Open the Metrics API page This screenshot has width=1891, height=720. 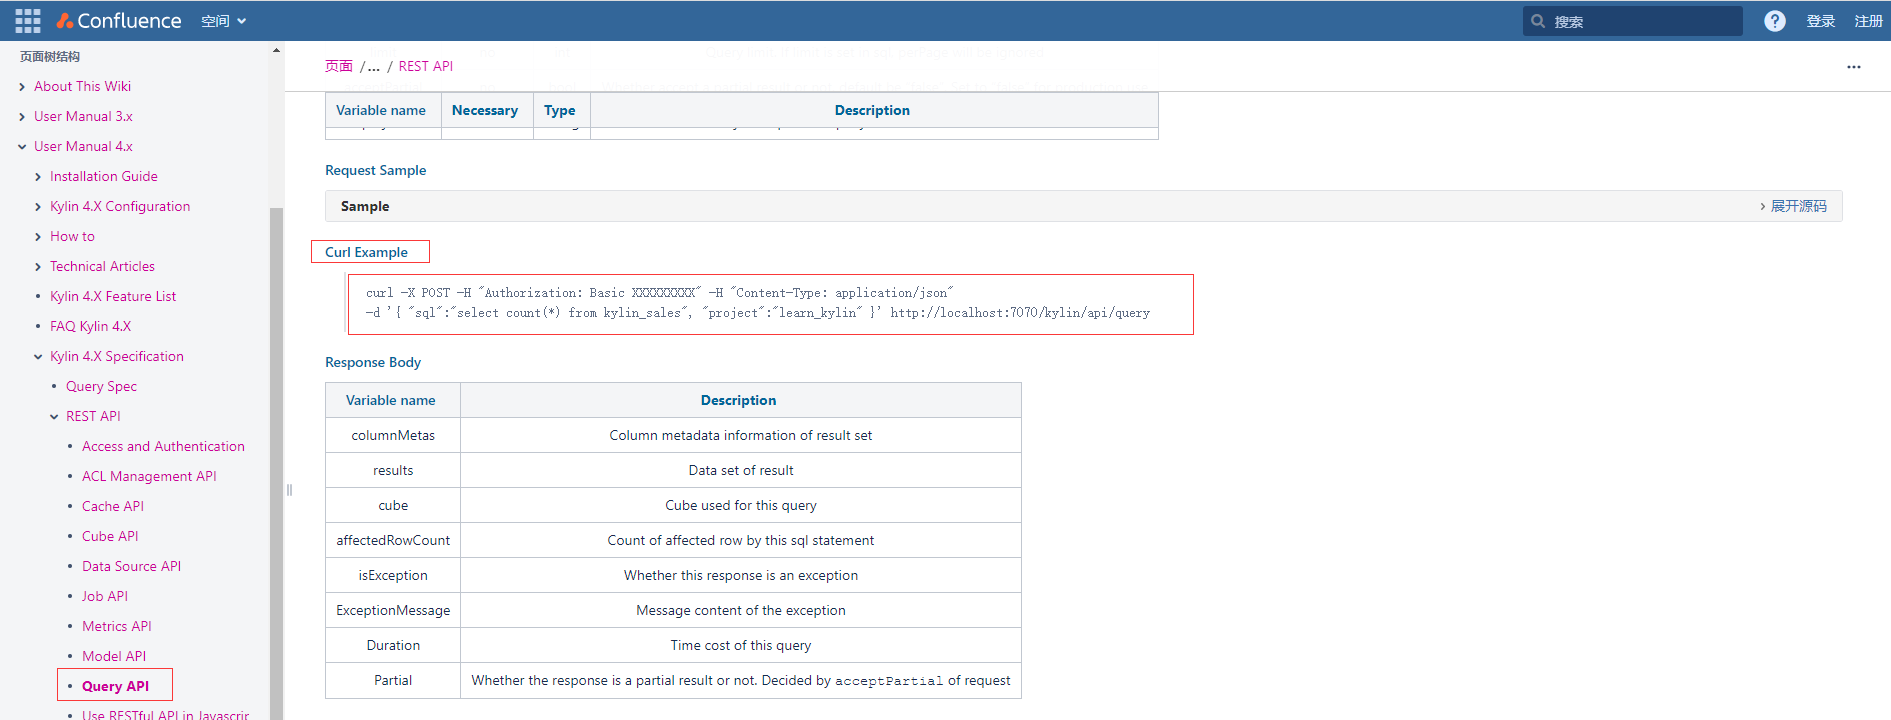pos(117,627)
